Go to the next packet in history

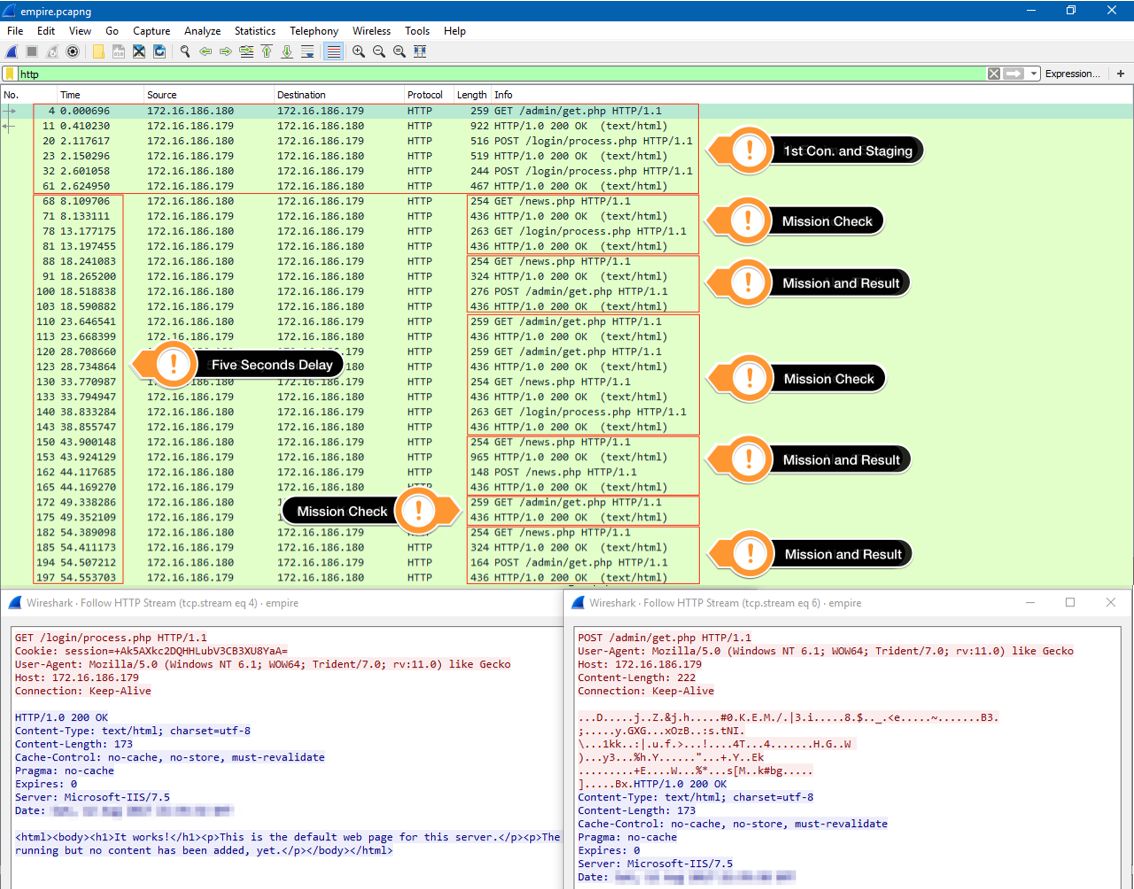click(226, 52)
